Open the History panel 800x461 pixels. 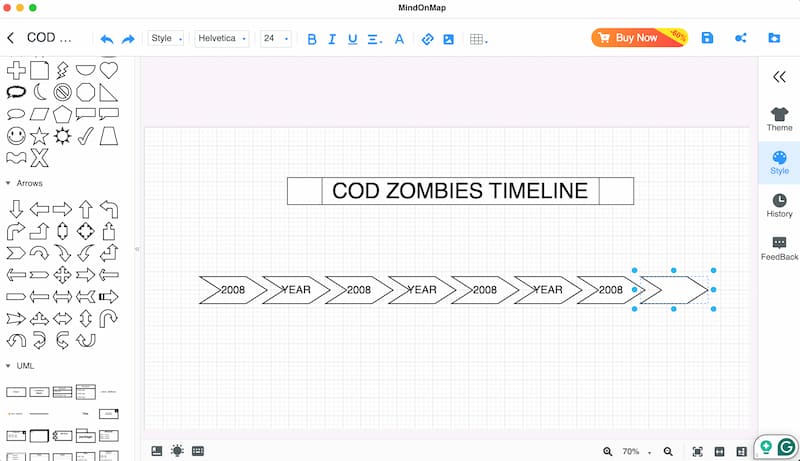click(779, 206)
